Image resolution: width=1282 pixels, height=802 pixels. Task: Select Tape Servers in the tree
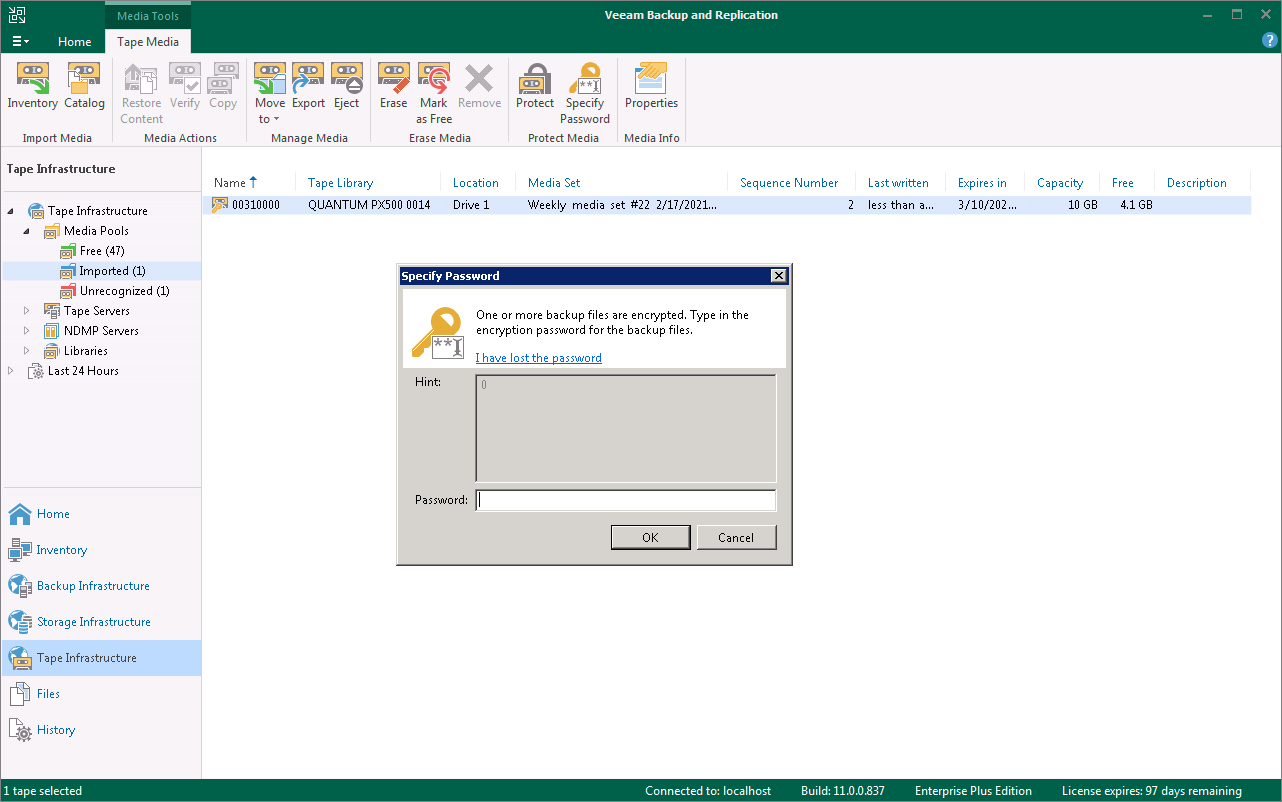pos(97,311)
